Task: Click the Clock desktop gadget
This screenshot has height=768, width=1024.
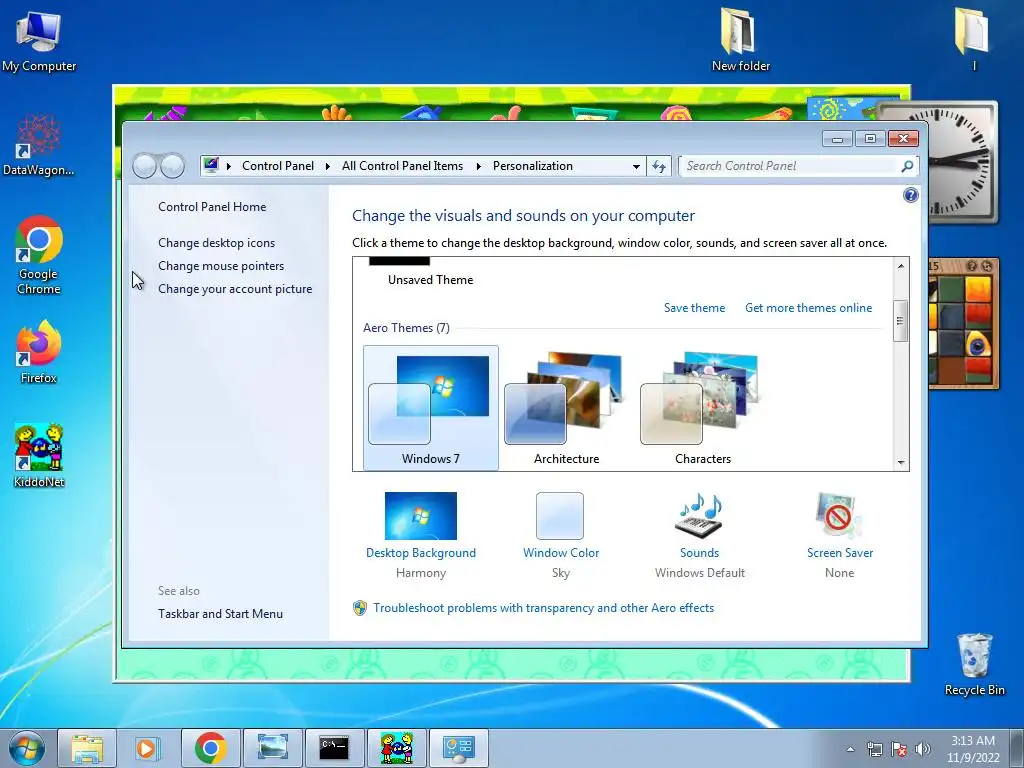Action: pos(962,162)
